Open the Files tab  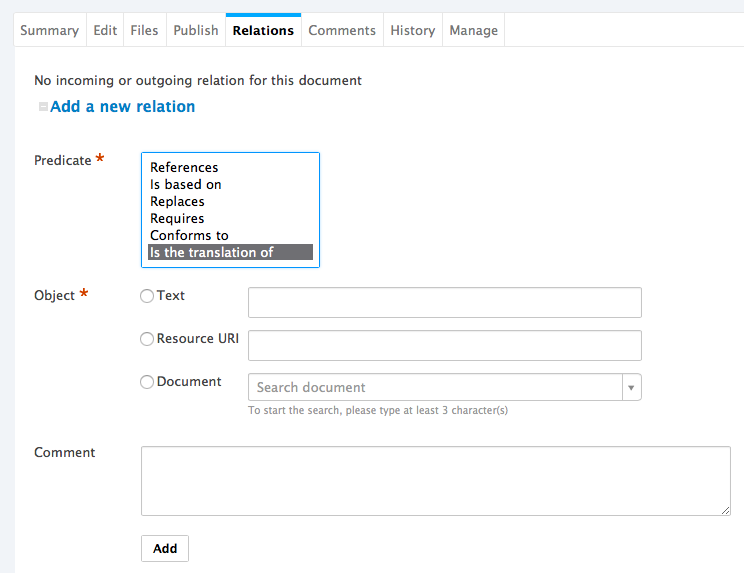[x=144, y=30]
